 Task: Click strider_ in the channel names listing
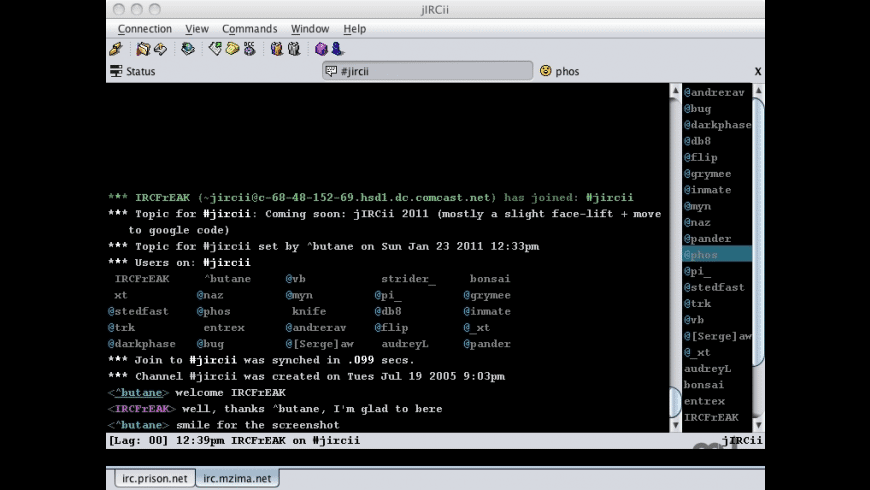point(408,279)
